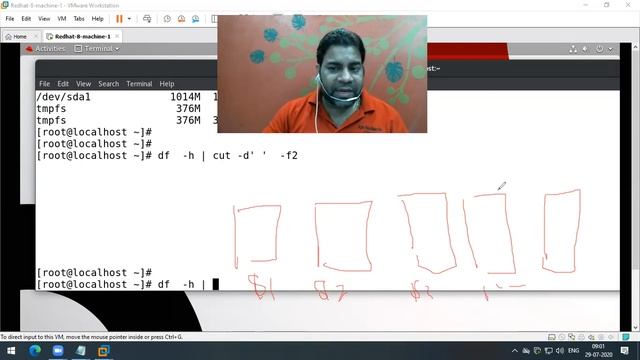The image size is (640, 360).
Task: Click the Red Hat logo in top bar
Action: click(x=29, y=49)
